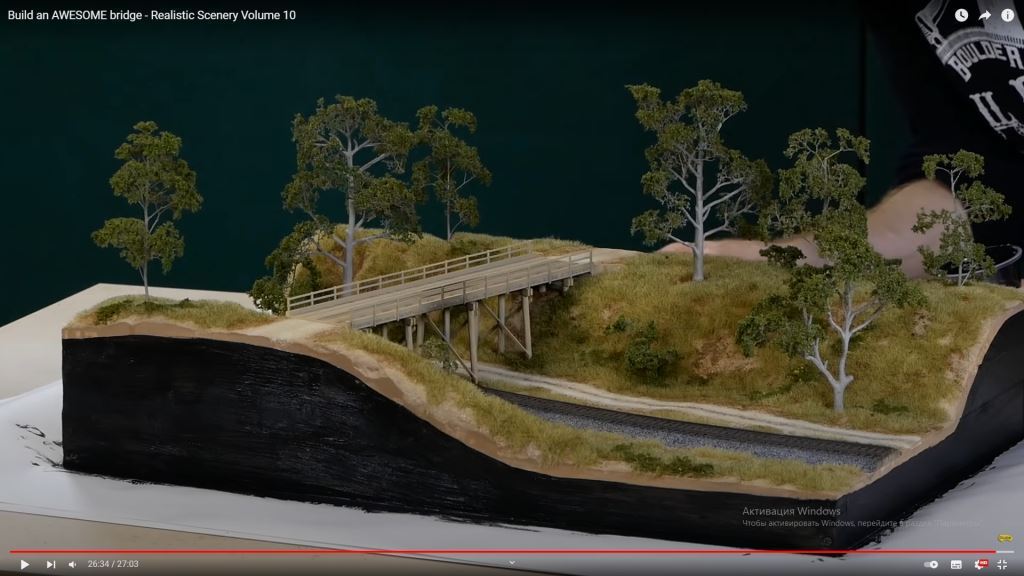Toggle subtitles/closed captions

tap(956, 564)
